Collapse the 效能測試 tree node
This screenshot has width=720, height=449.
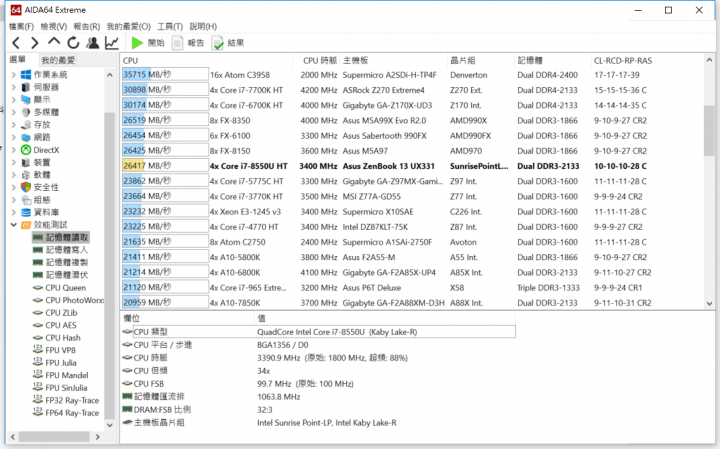[x=13, y=224]
